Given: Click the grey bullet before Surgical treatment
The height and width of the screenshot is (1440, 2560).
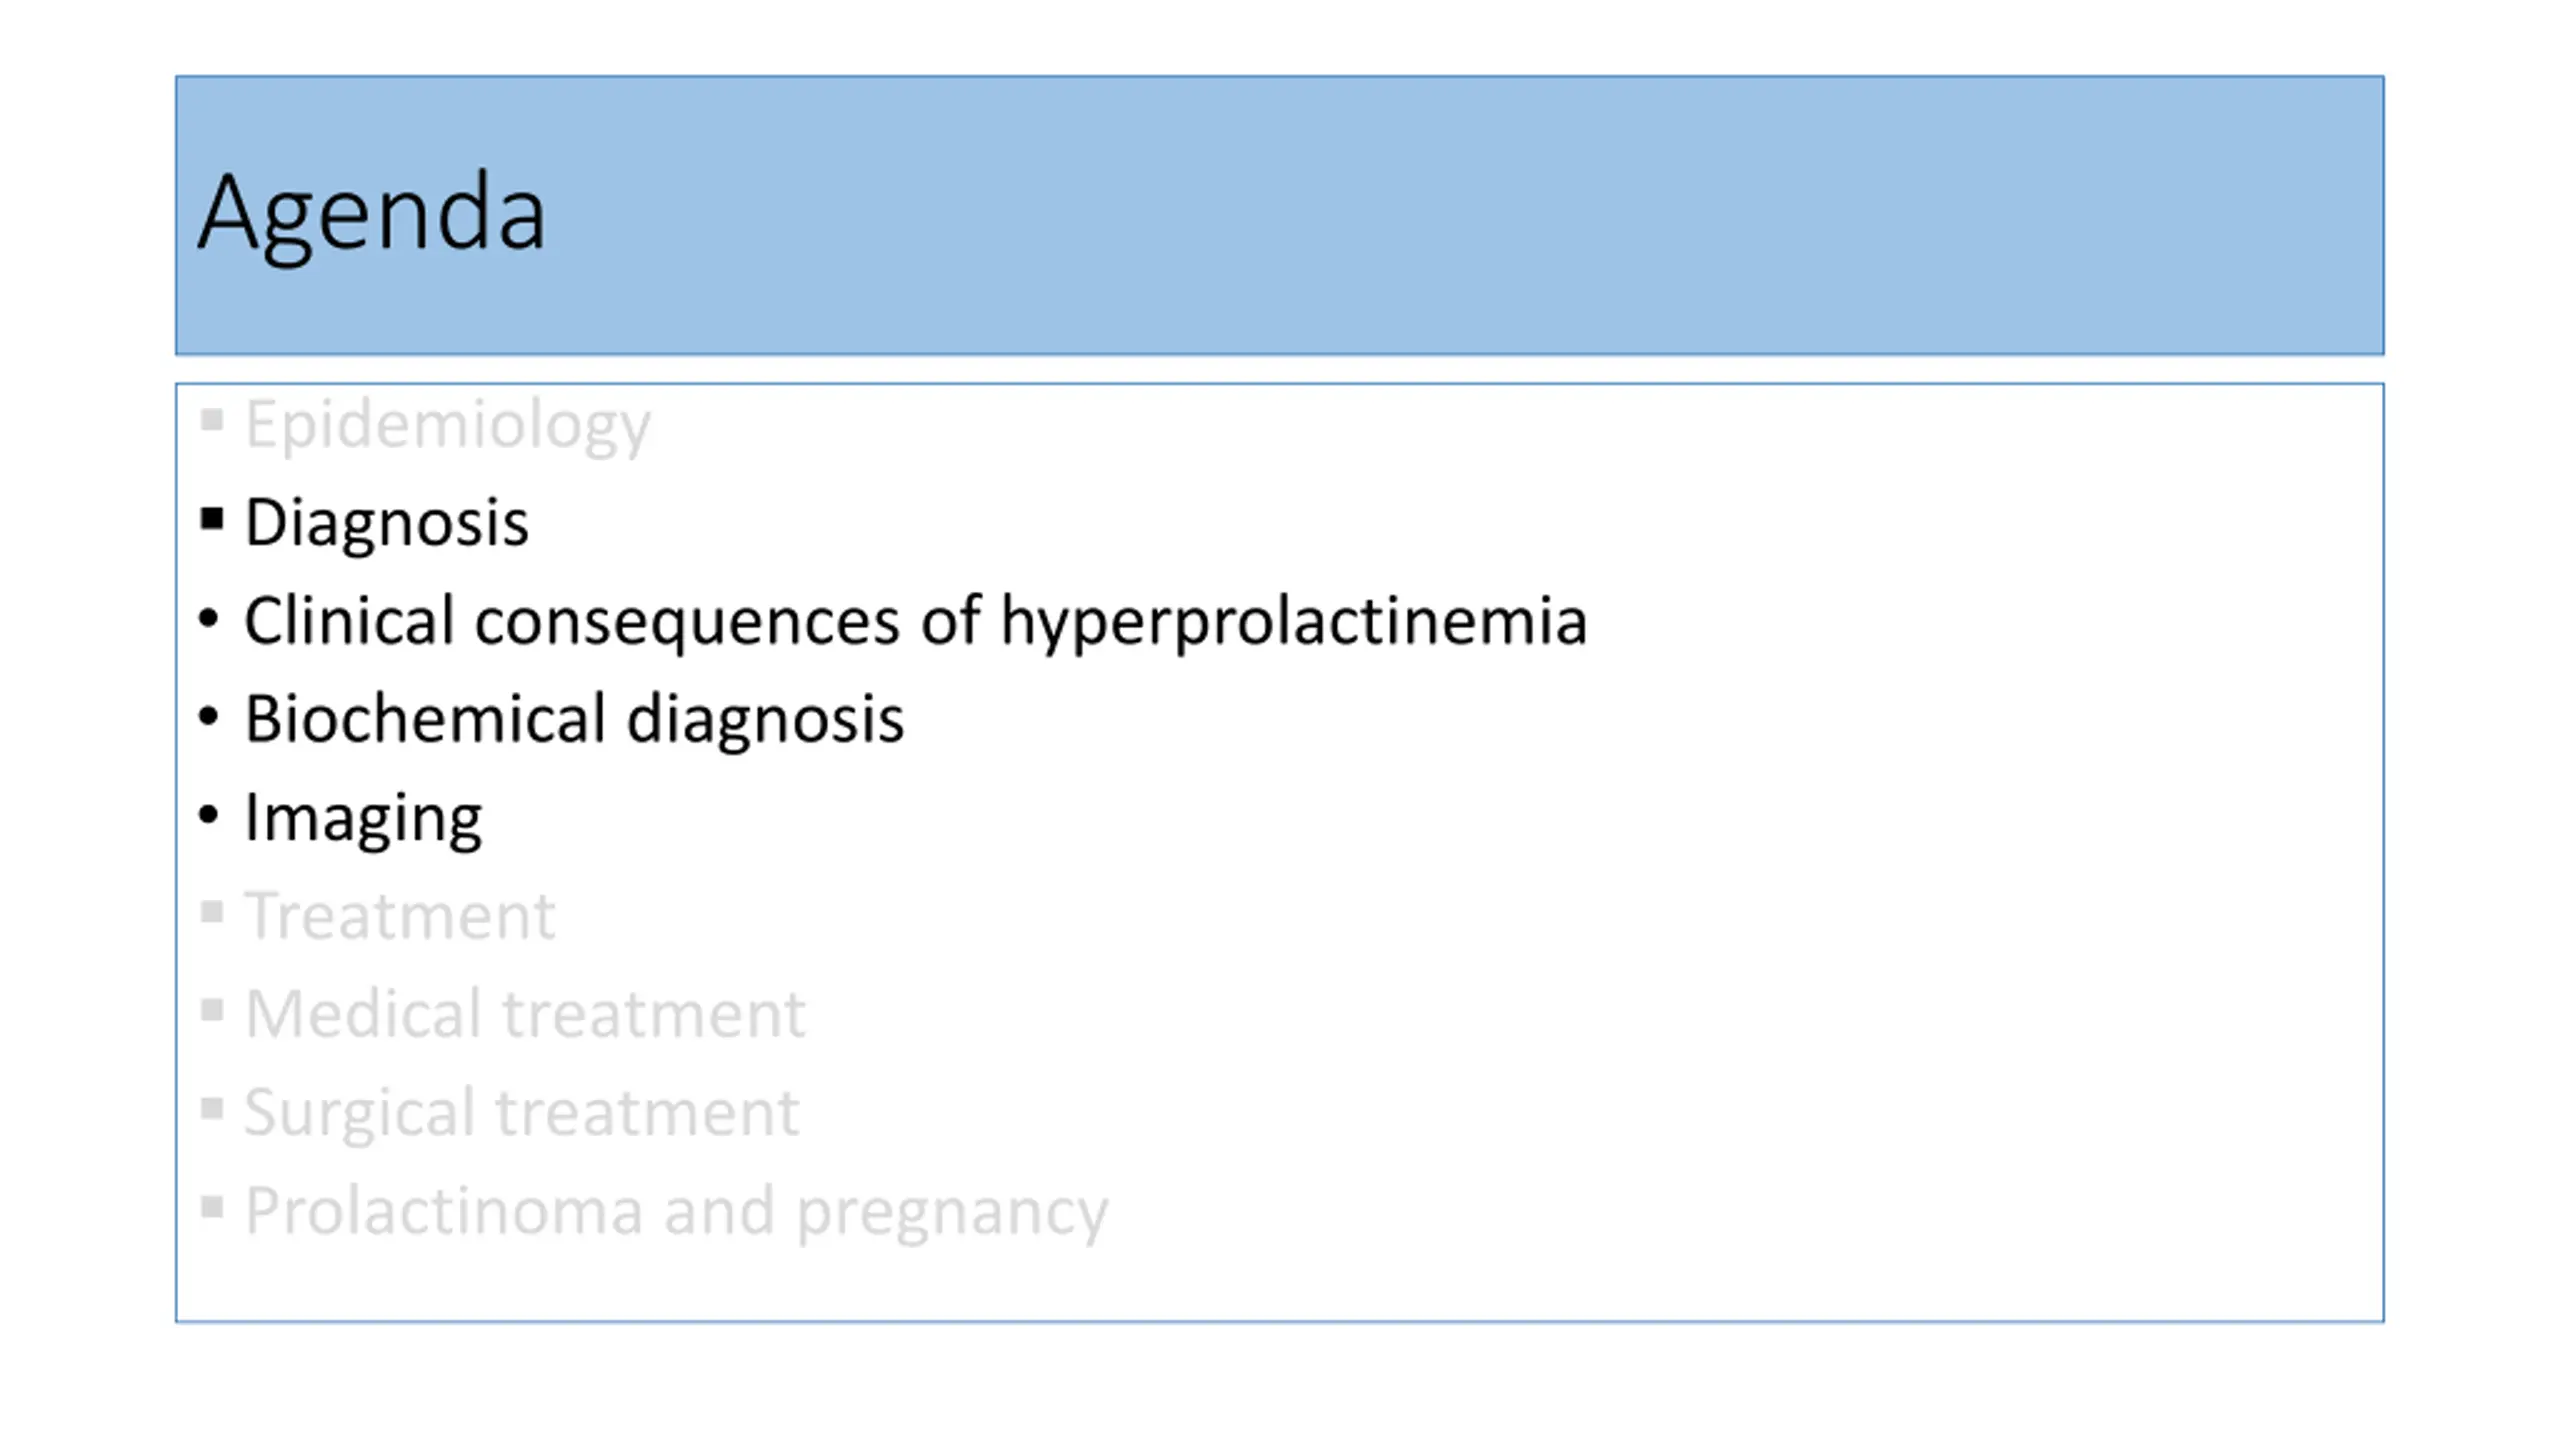Looking at the screenshot, I should [x=211, y=1108].
